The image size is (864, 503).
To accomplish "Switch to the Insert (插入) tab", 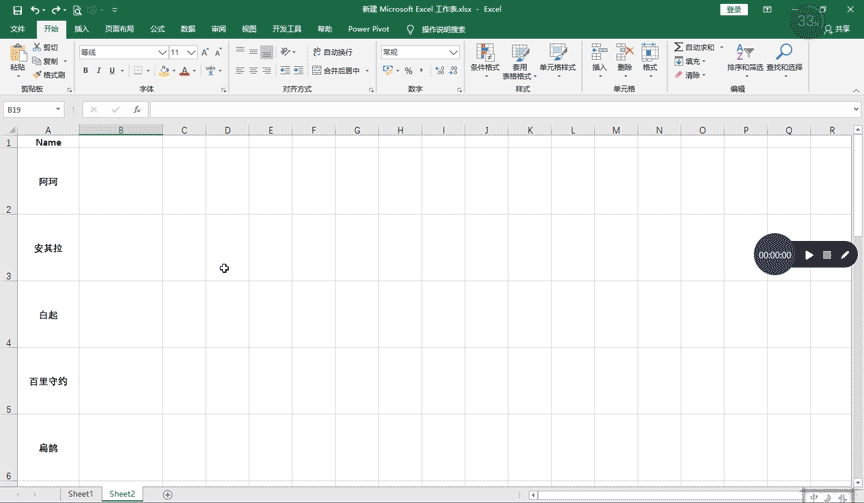I will [82, 29].
